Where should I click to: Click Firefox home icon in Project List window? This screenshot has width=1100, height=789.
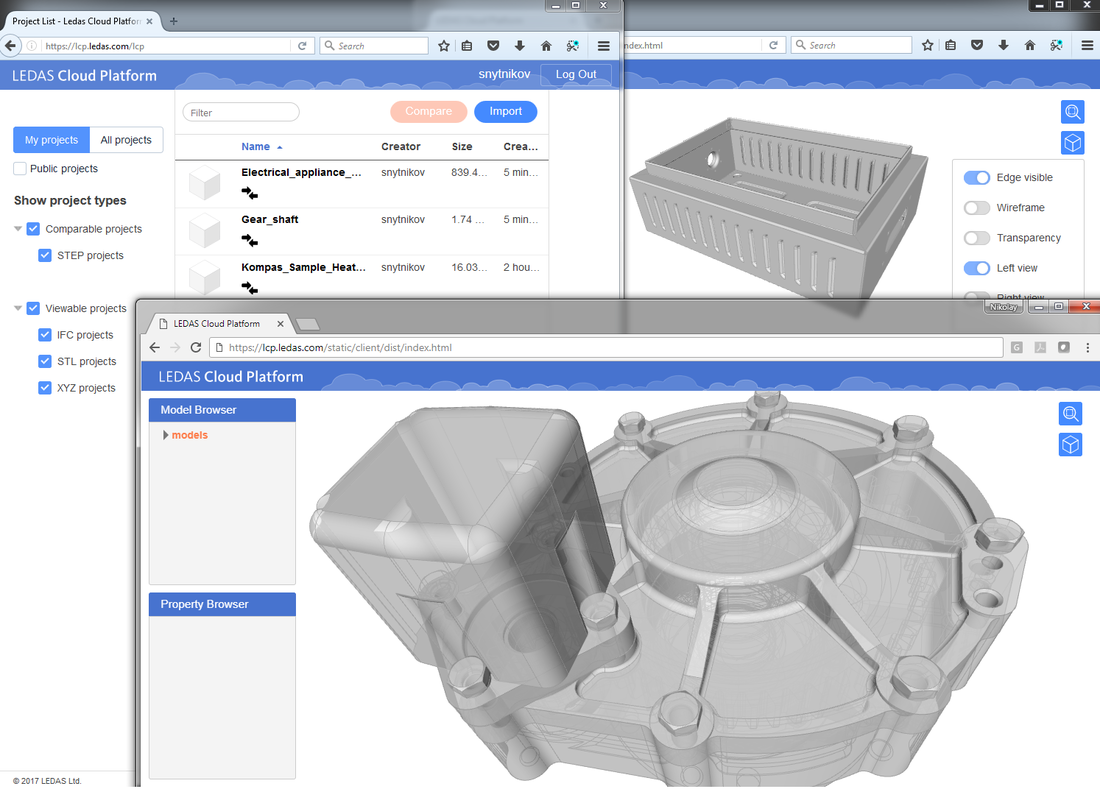point(546,46)
